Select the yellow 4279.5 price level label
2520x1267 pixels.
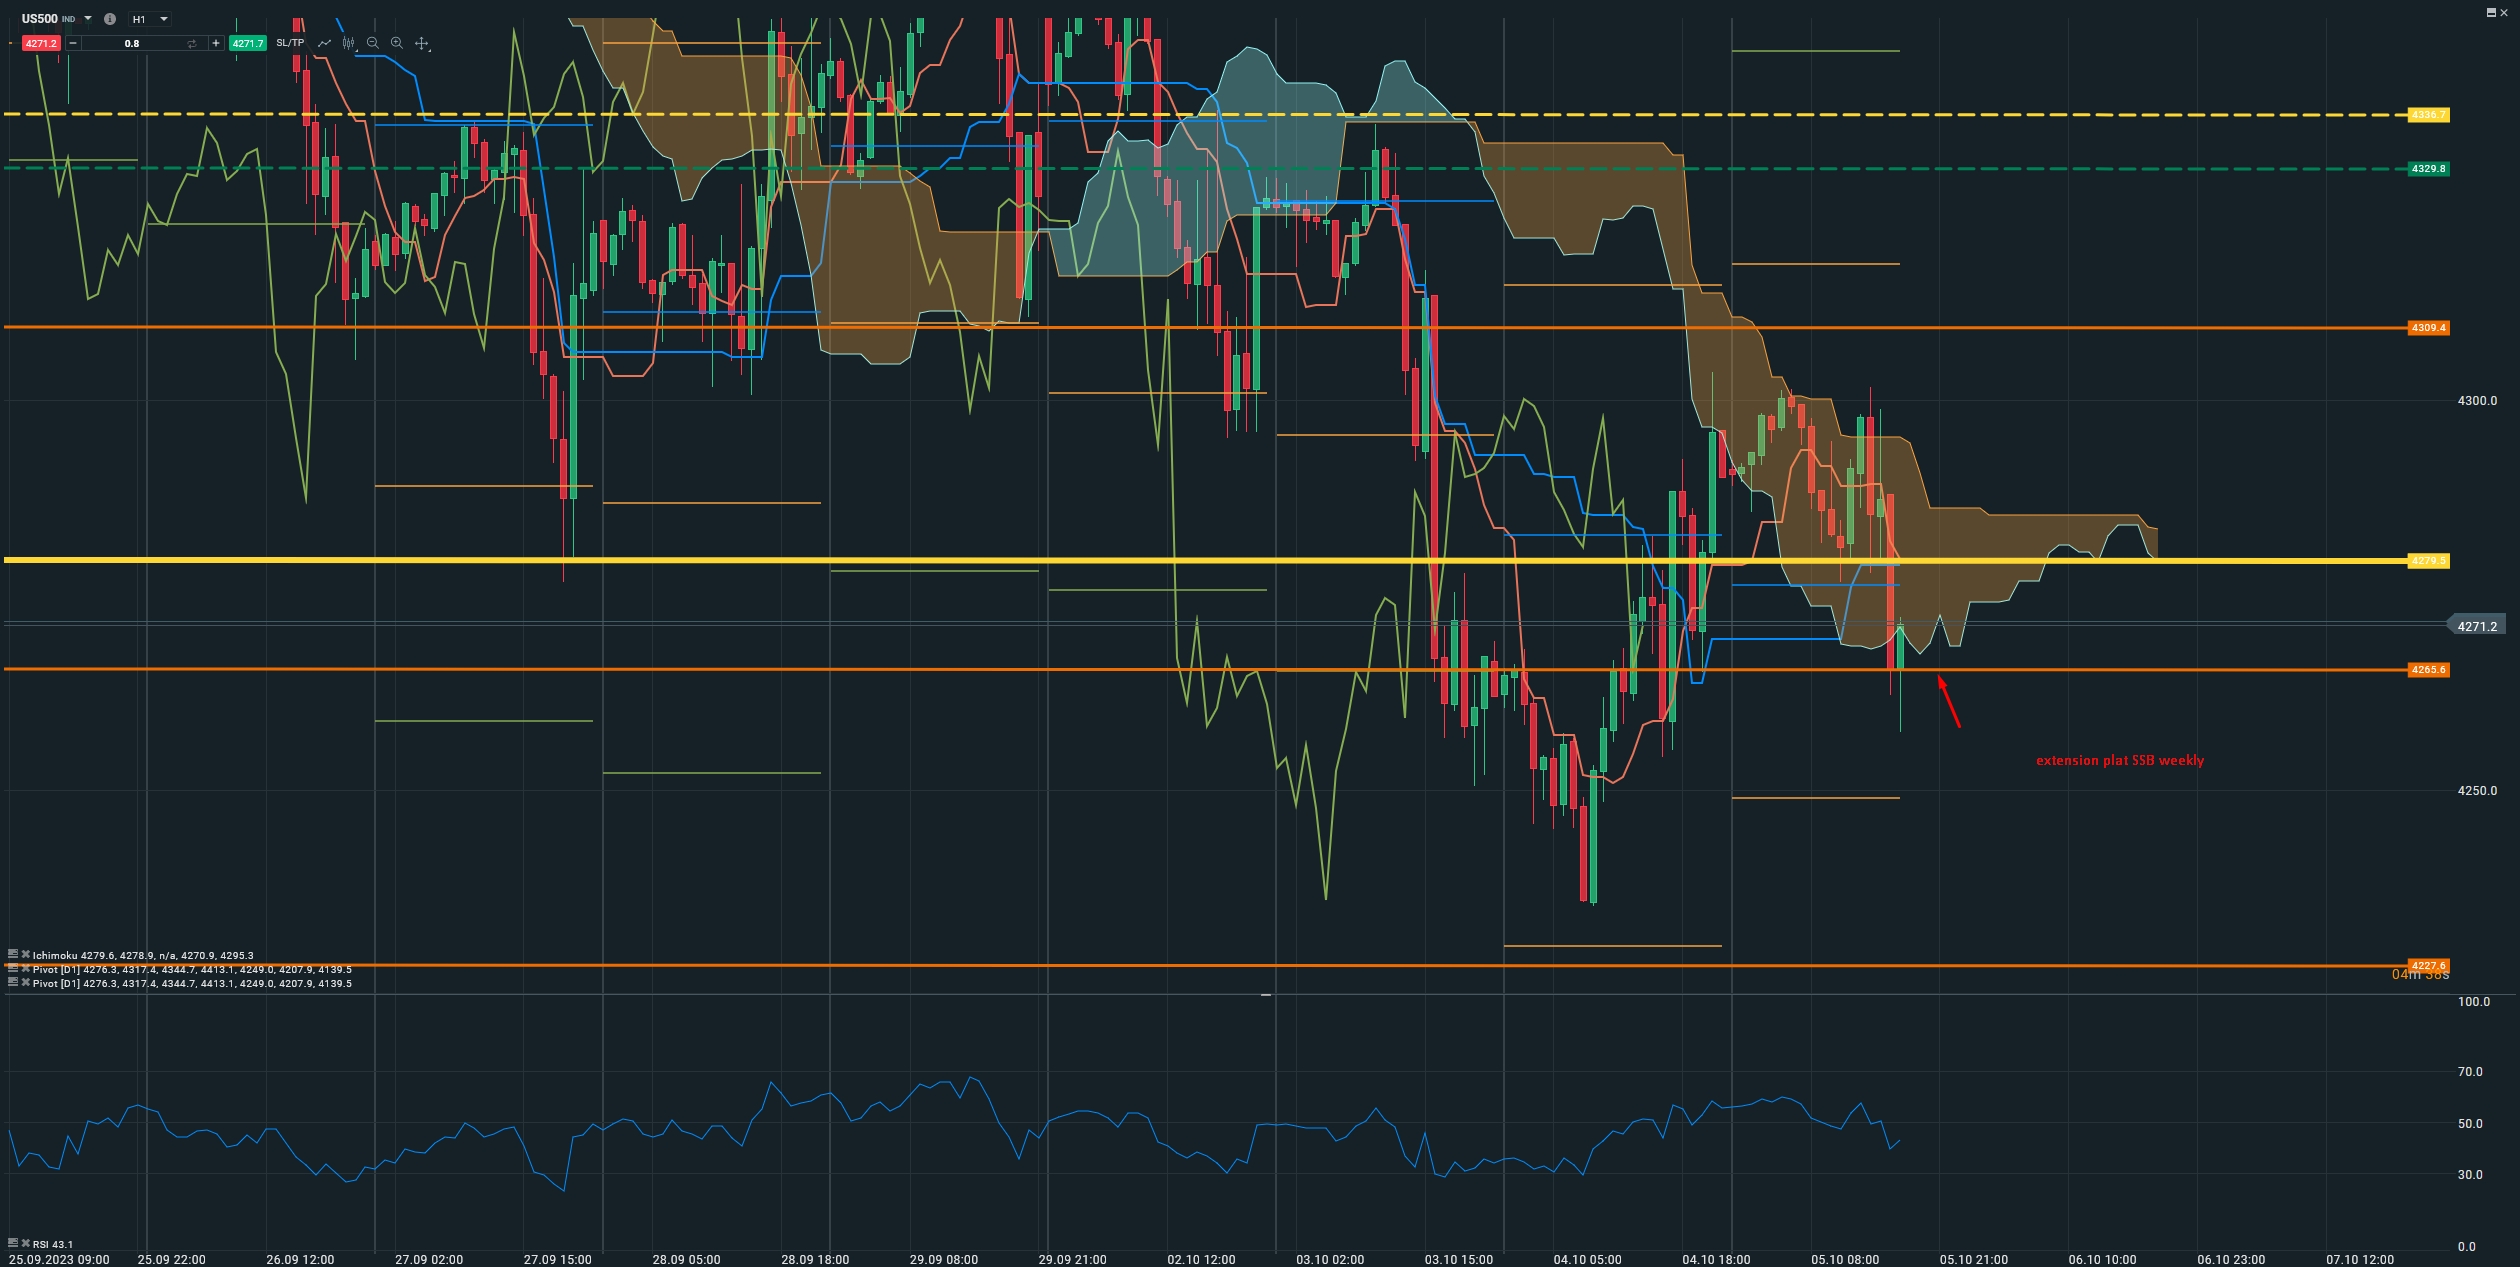tap(2427, 561)
